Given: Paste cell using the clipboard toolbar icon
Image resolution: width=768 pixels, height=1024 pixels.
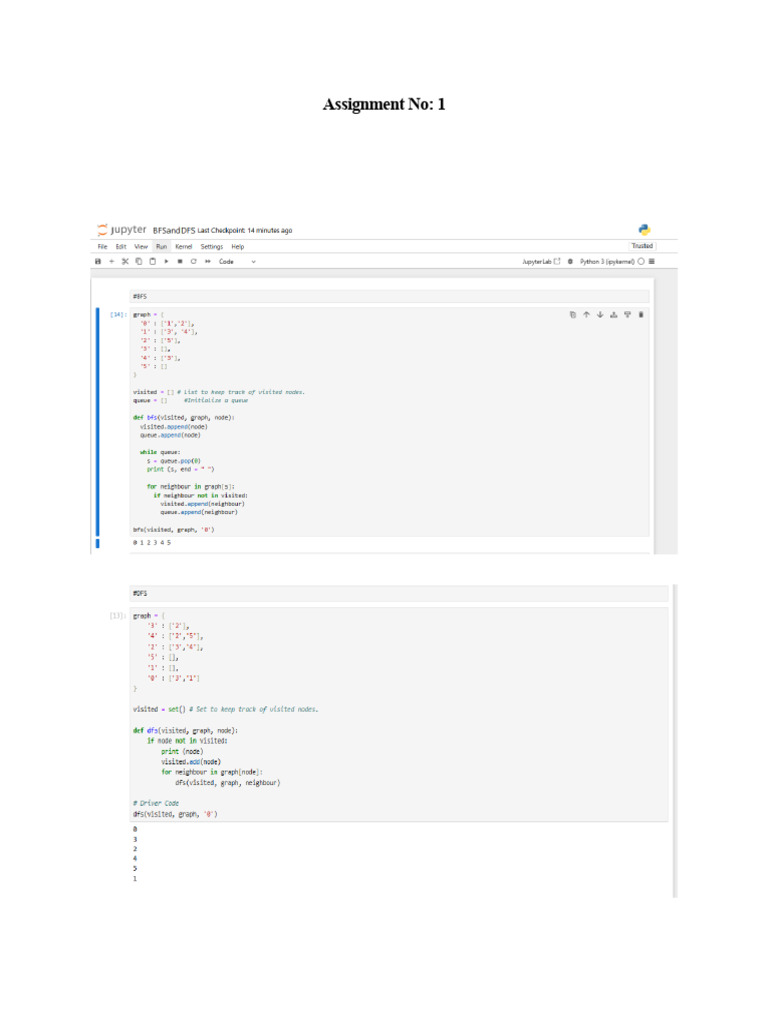Looking at the screenshot, I should (x=152, y=261).
